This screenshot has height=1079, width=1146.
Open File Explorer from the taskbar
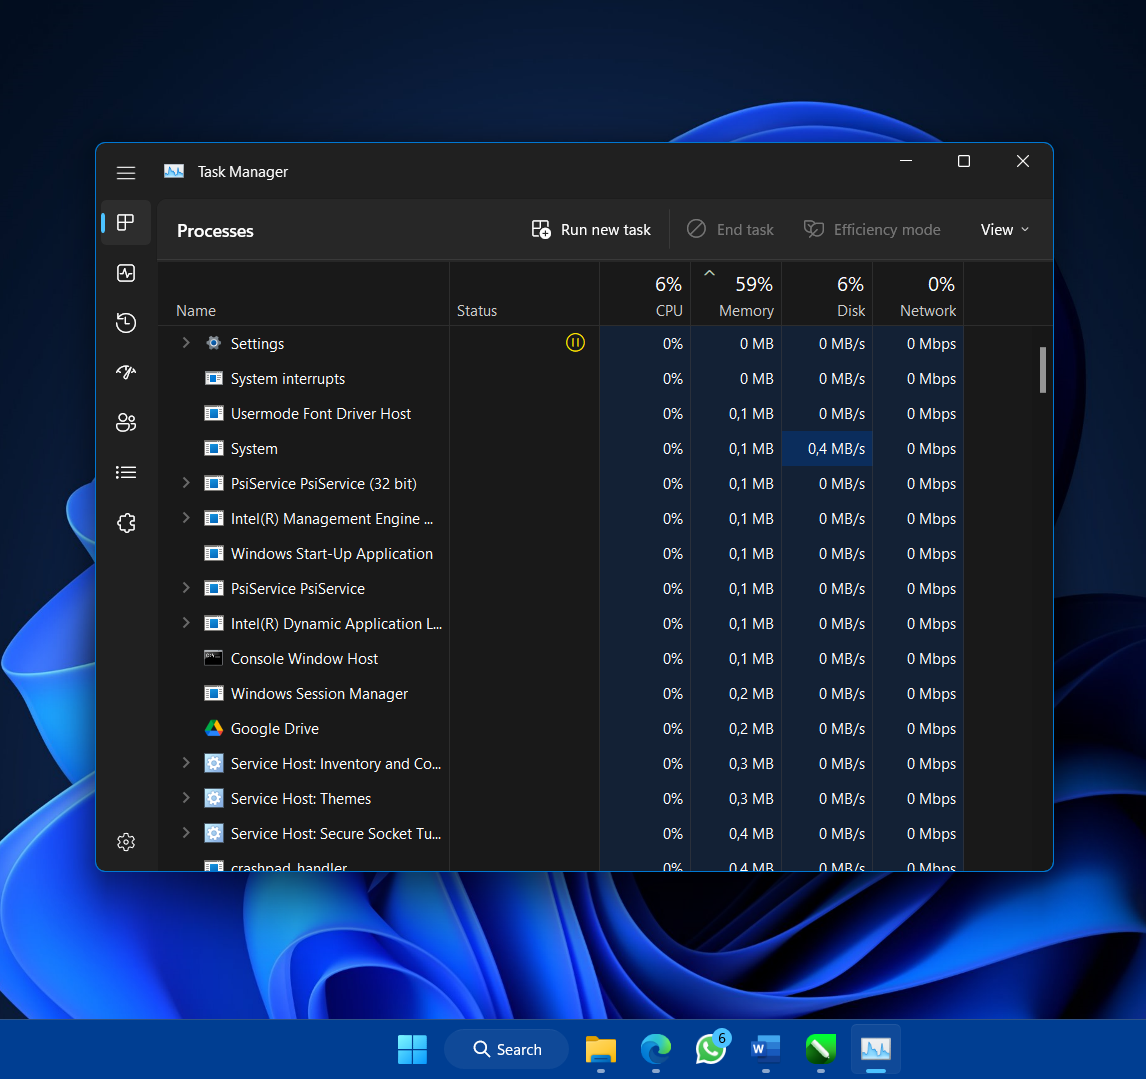click(601, 1050)
